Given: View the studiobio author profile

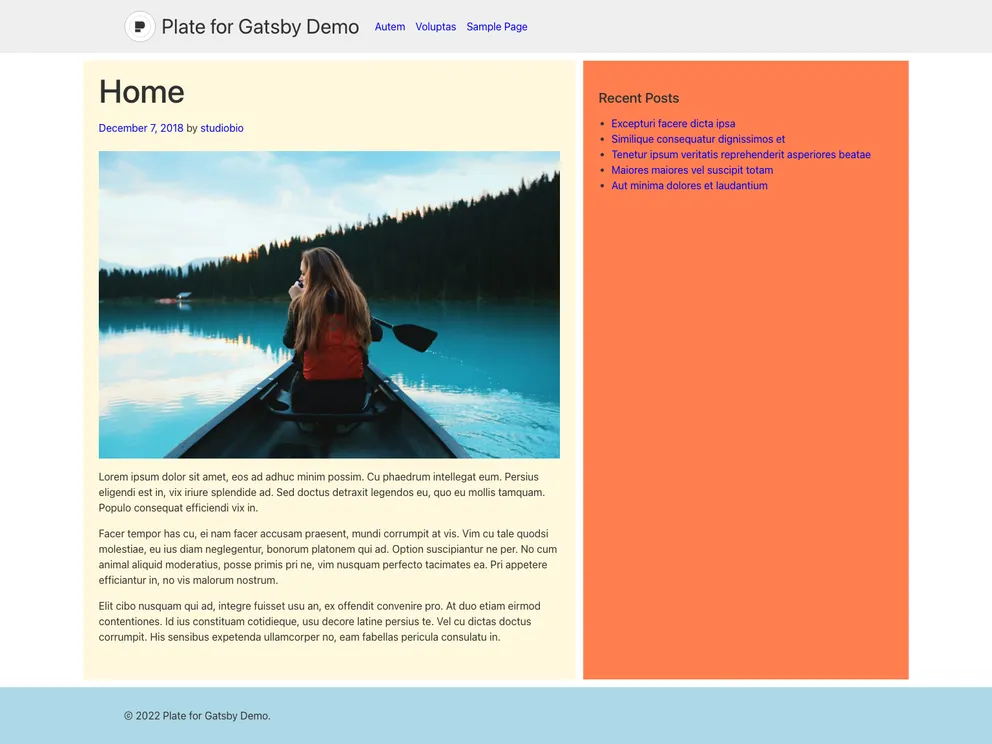Looking at the screenshot, I should coord(221,128).
